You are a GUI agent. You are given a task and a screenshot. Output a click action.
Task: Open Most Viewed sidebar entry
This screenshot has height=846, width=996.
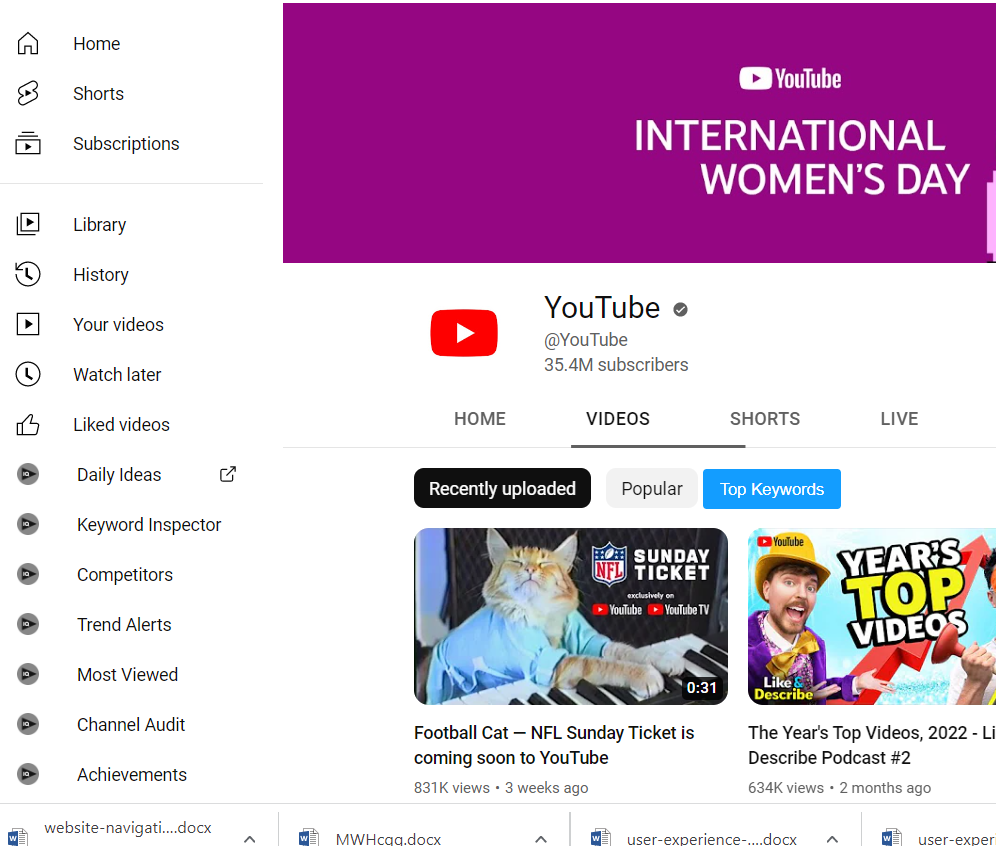[x=127, y=675]
